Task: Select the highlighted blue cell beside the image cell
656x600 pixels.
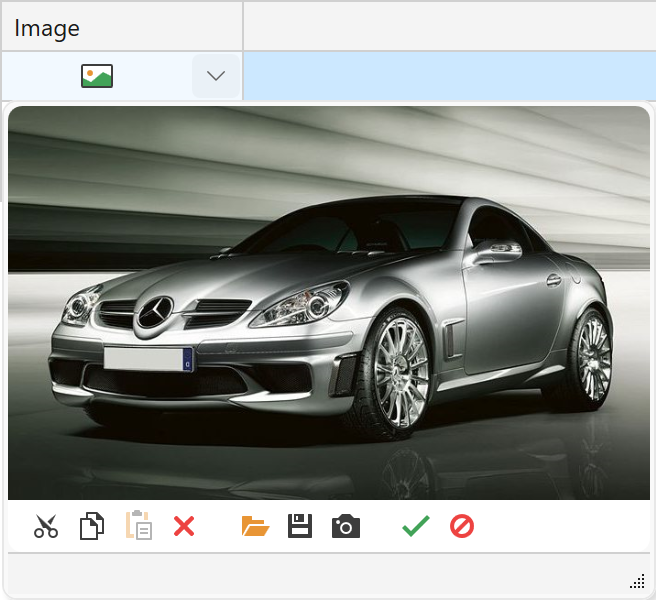Action: 449,76
